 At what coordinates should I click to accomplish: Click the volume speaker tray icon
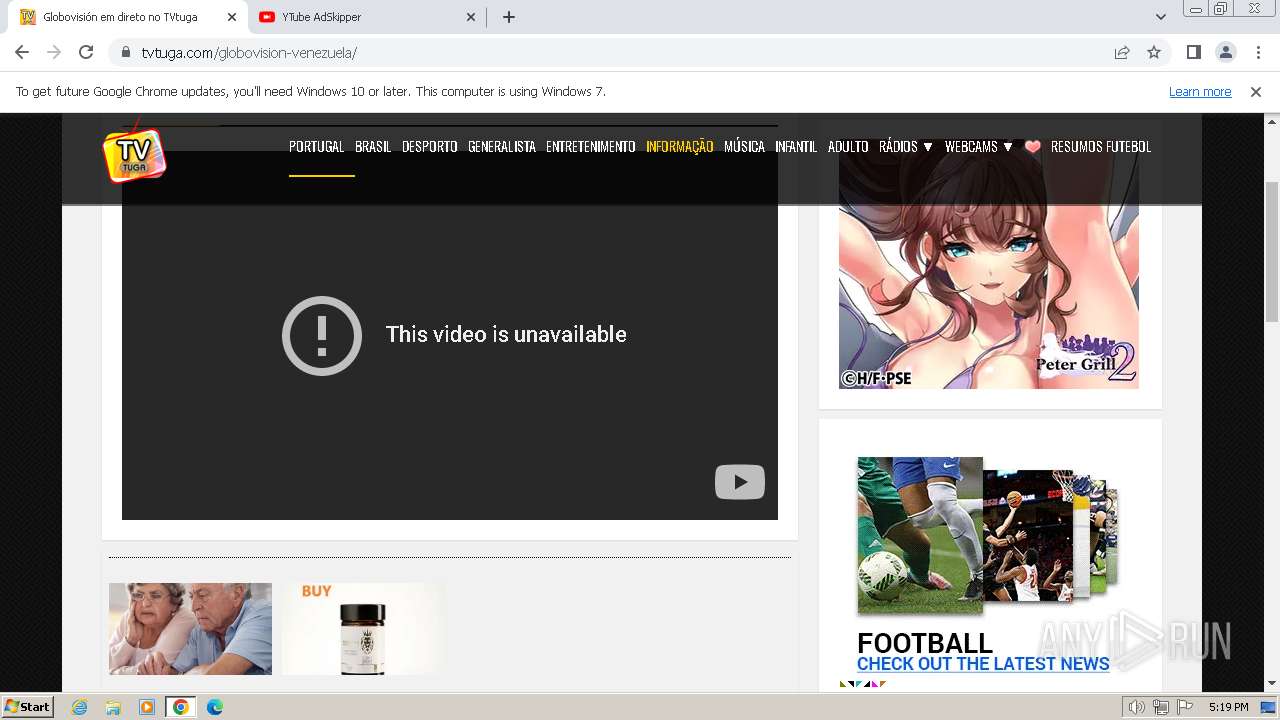pyautogui.click(x=1137, y=707)
